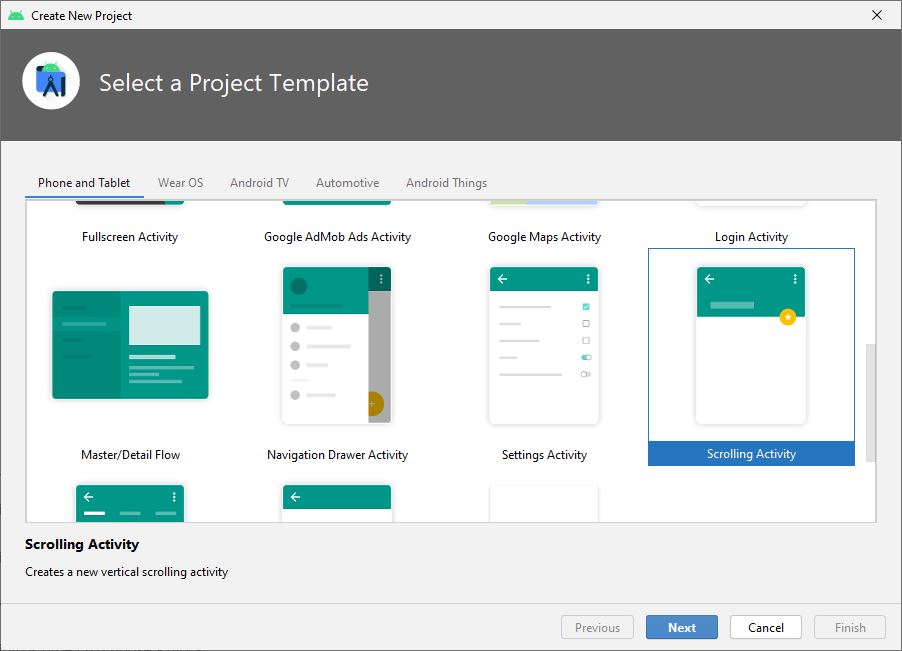Click the Settings Activity caption
The width and height of the screenshot is (902, 651).
544,455
